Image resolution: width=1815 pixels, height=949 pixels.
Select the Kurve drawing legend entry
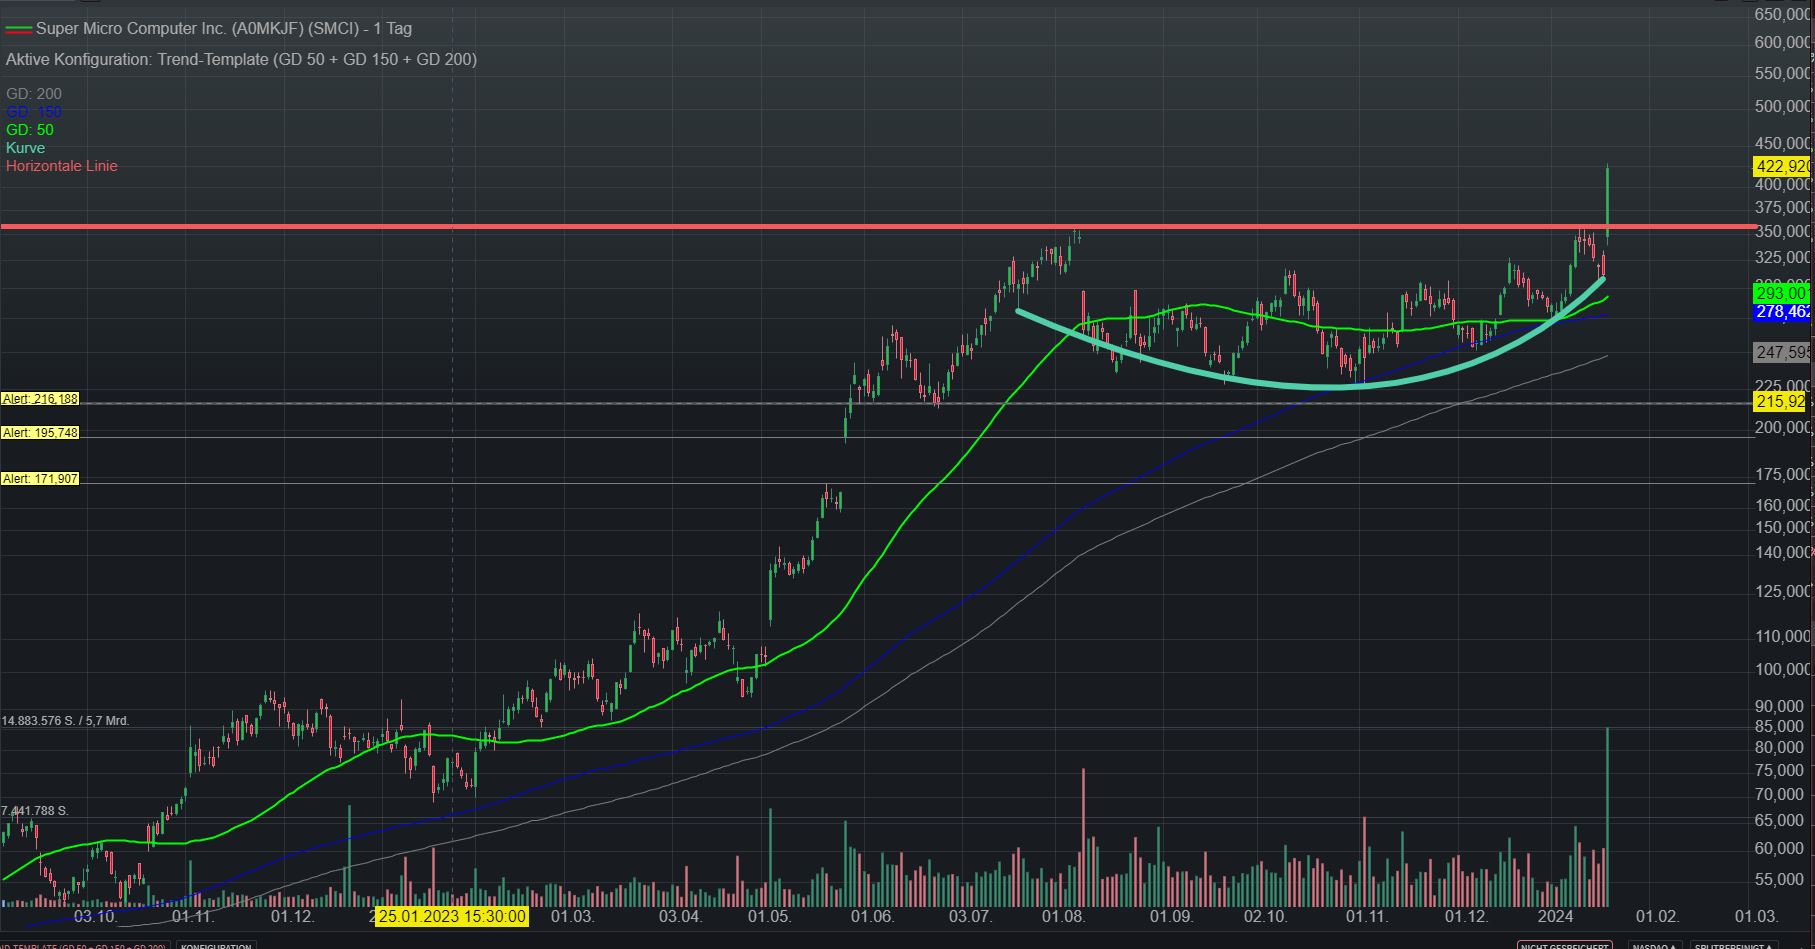click(26, 148)
